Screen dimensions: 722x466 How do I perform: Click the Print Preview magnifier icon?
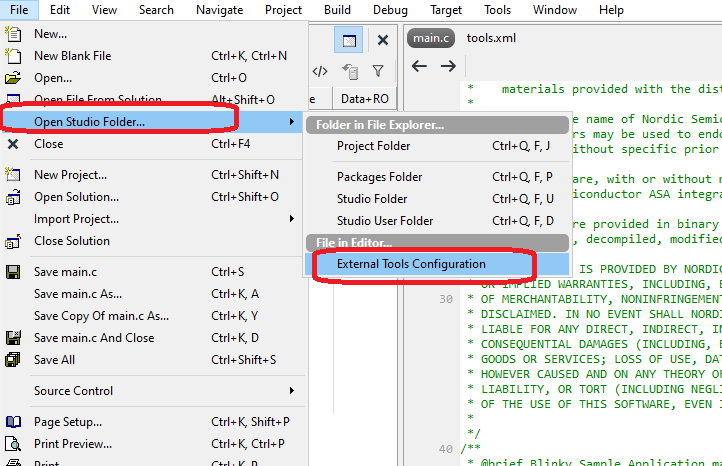tap(14, 444)
